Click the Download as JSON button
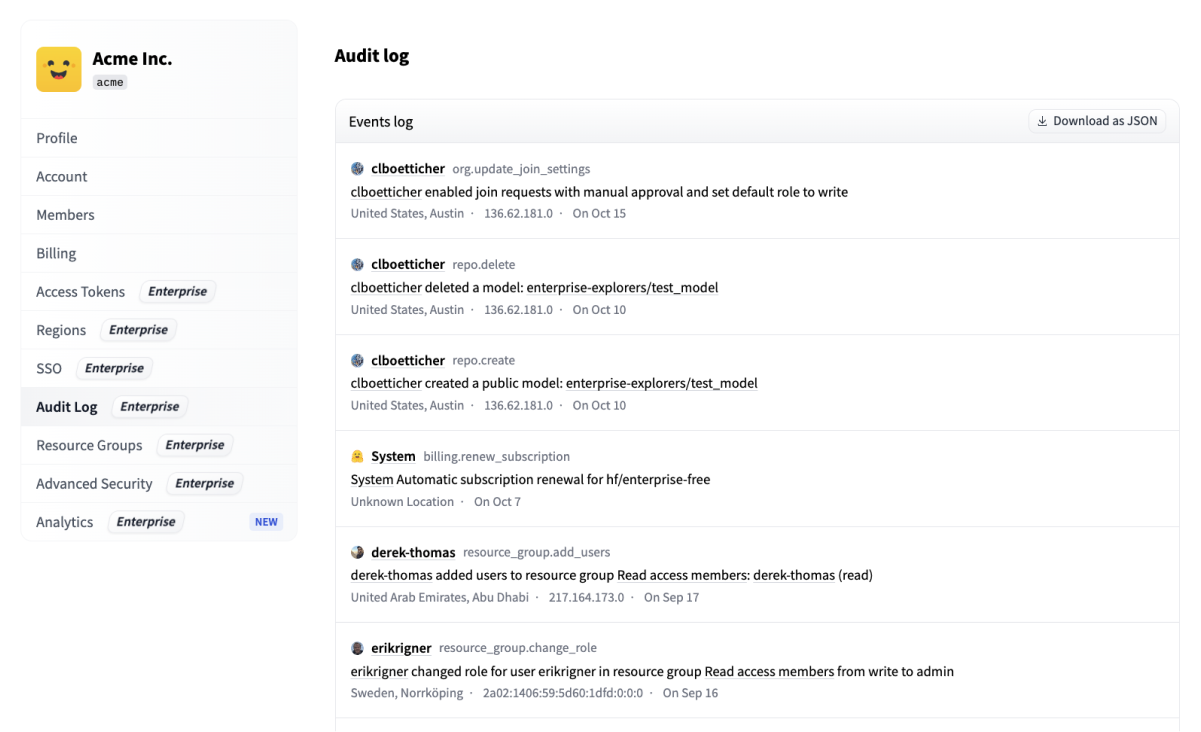The width and height of the screenshot is (1201, 732). pyautogui.click(x=1097, y=120)
